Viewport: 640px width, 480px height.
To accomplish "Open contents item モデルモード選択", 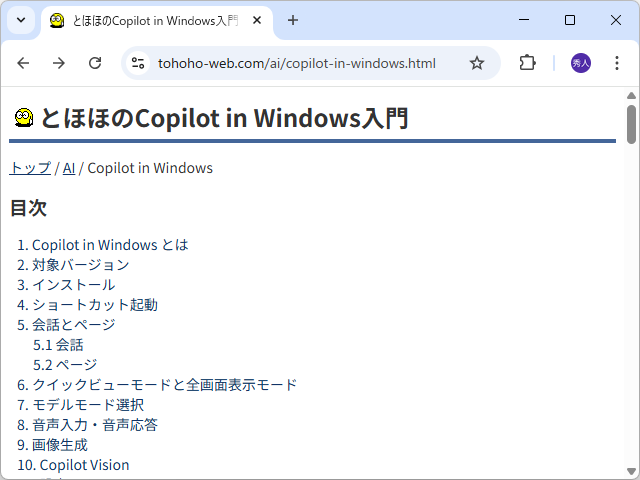I will (88, 405).
